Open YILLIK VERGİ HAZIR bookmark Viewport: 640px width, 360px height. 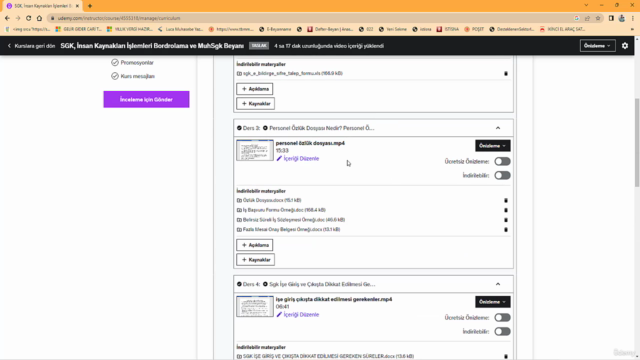[129, 29]
